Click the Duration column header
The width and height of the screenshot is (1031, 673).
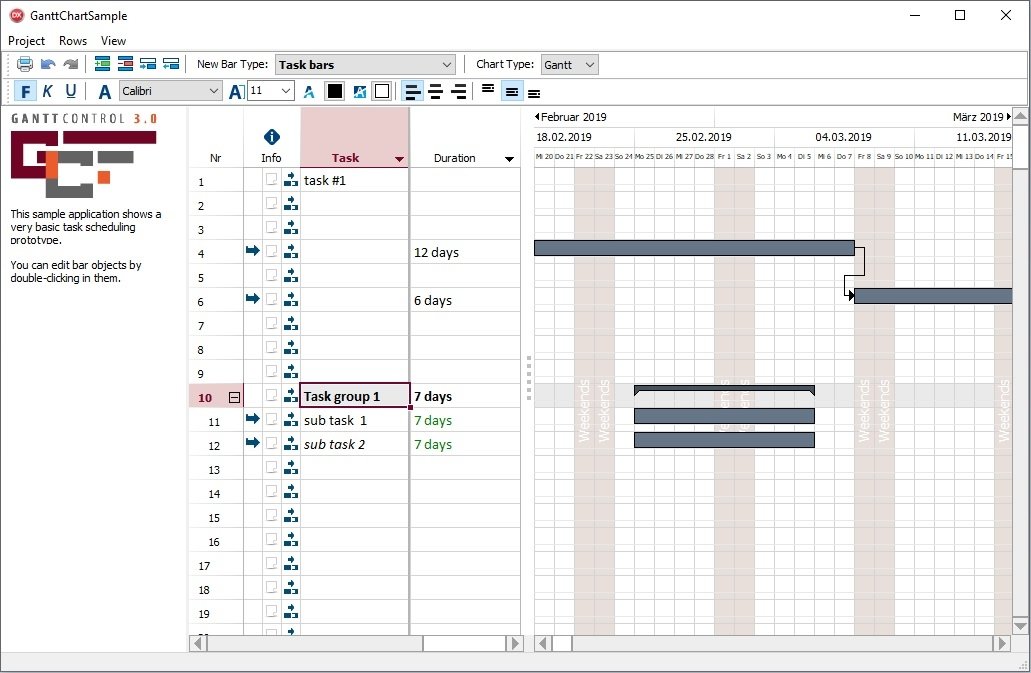coord(454,158)
